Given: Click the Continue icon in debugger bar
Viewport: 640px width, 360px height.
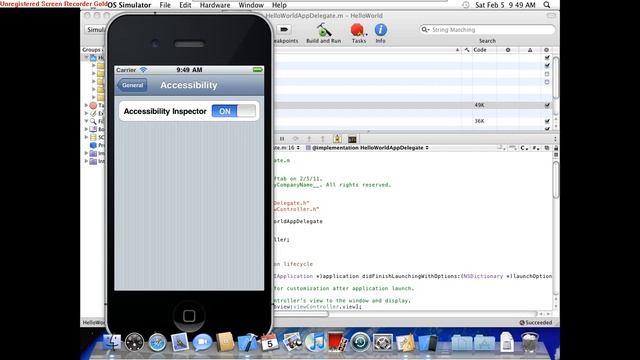Looking at the screenshot, I should (296, 139).
